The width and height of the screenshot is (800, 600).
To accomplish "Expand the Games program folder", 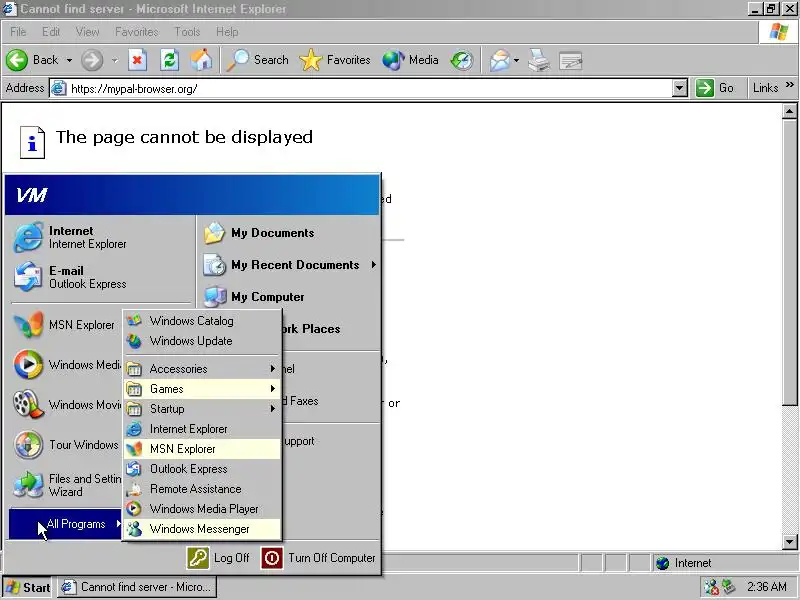I will [x=202, y=389].
